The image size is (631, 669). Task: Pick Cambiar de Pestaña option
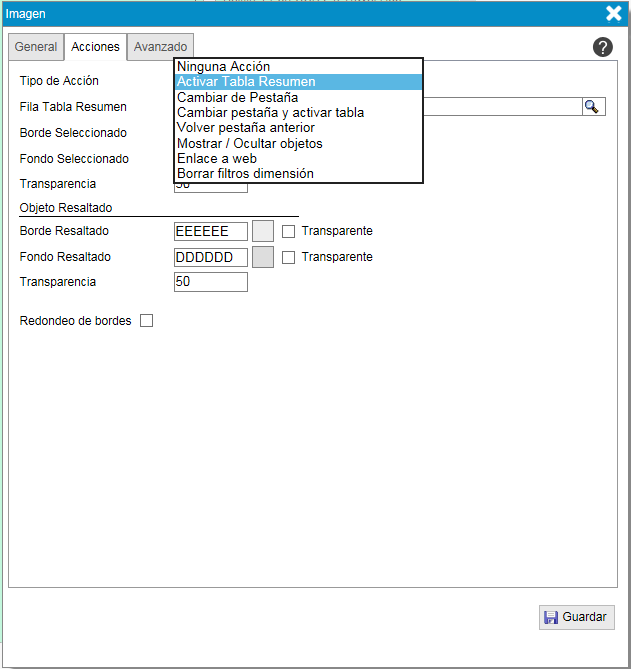click(237, 98)
